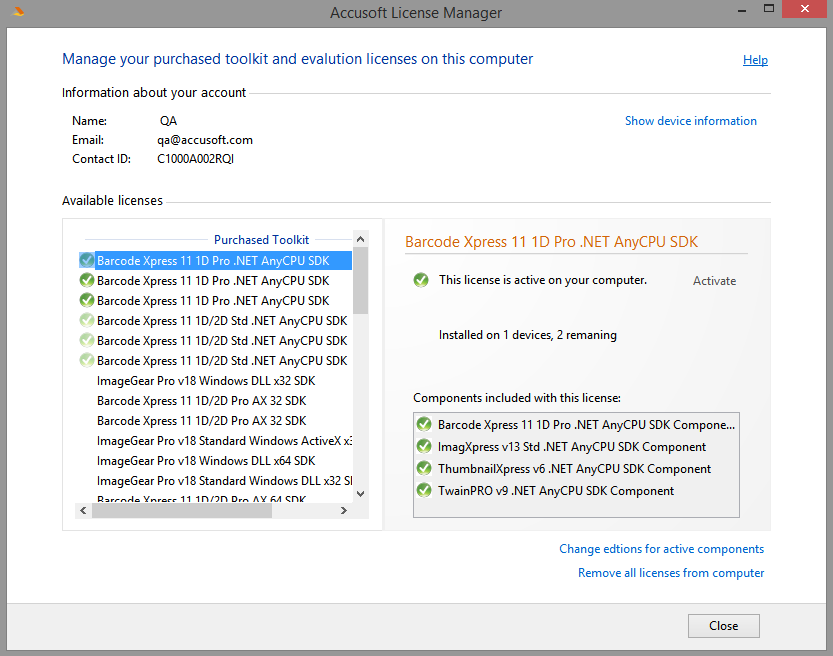Click the account name QA
833x656 pixels.
point(168,121)
